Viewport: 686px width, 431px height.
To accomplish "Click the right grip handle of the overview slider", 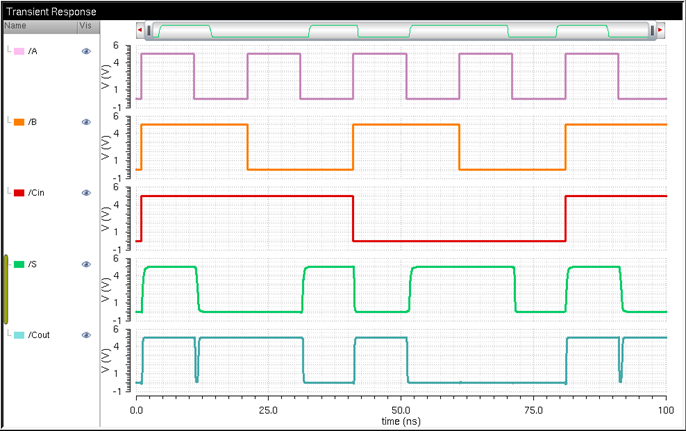I will coord(652,31).
